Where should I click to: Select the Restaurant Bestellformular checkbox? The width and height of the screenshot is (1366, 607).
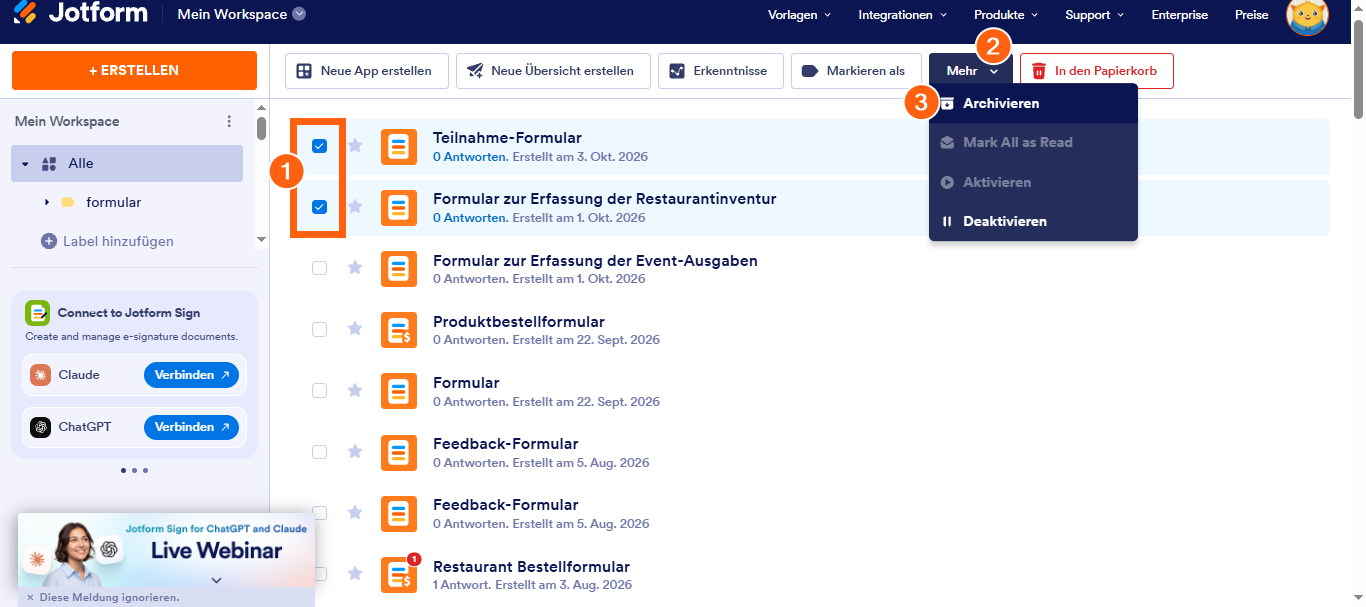pyautogui.click(x=319, y=573)
